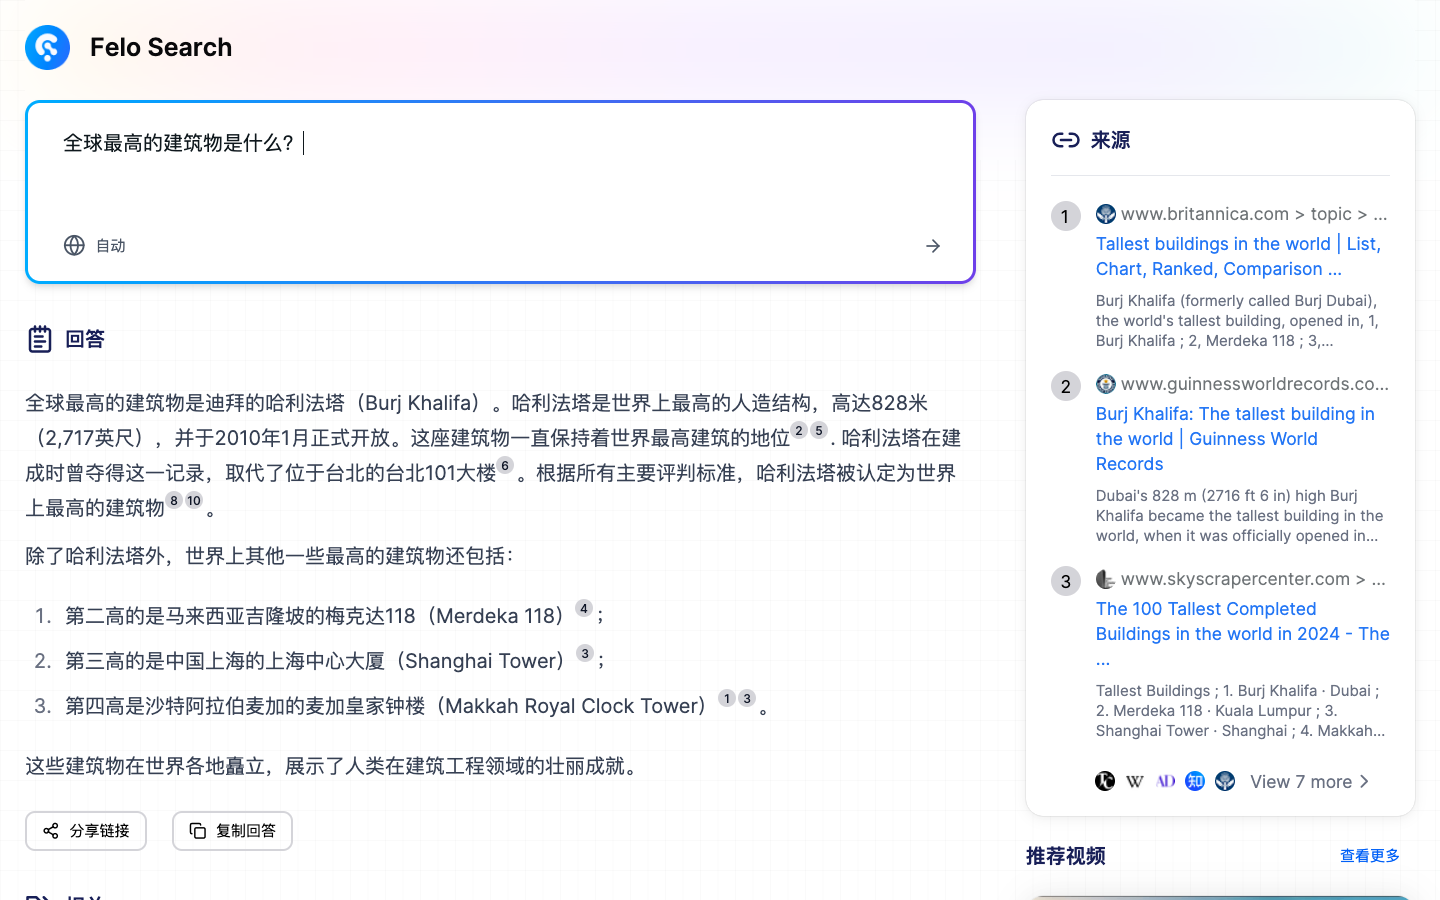Click the share icon on 分享链接 button

pyautogui.click(x=50, y=830)
